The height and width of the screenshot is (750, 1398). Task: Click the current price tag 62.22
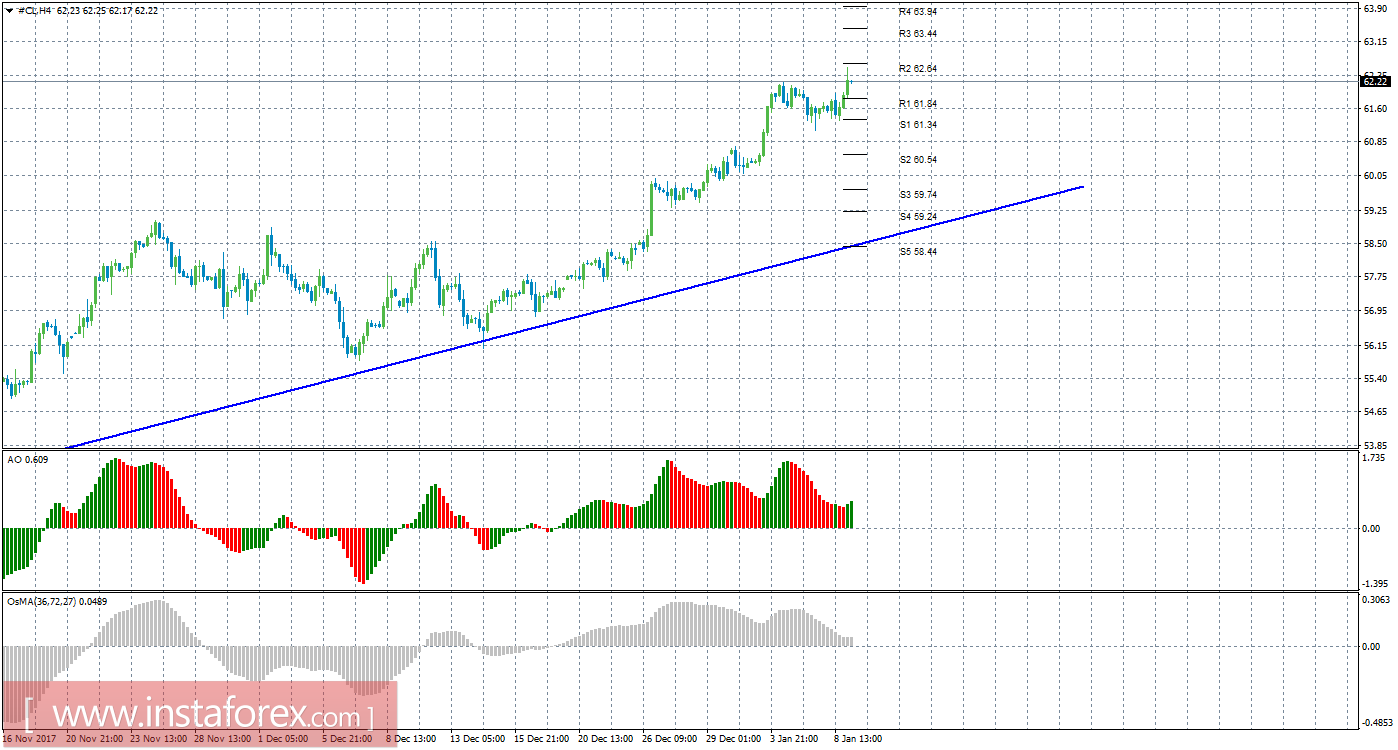tap(1375, 82)
